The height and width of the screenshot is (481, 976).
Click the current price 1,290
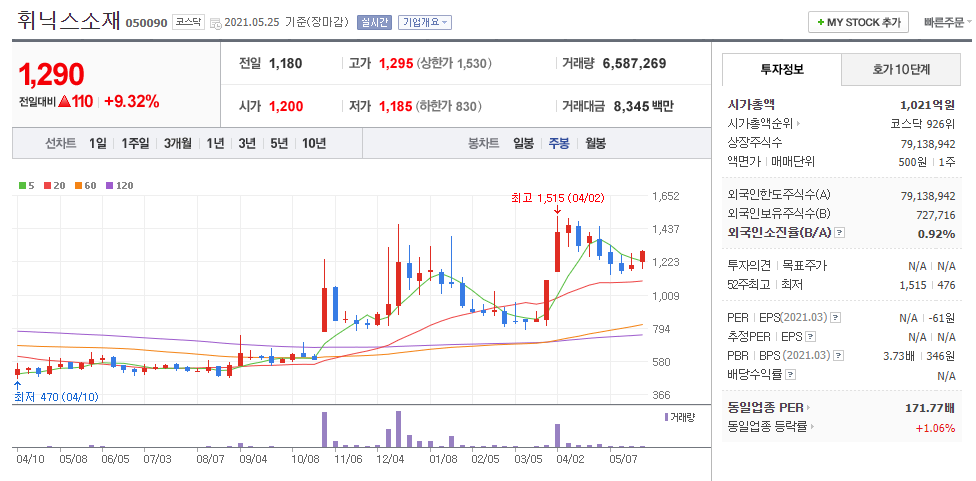[x=51, y=75]
